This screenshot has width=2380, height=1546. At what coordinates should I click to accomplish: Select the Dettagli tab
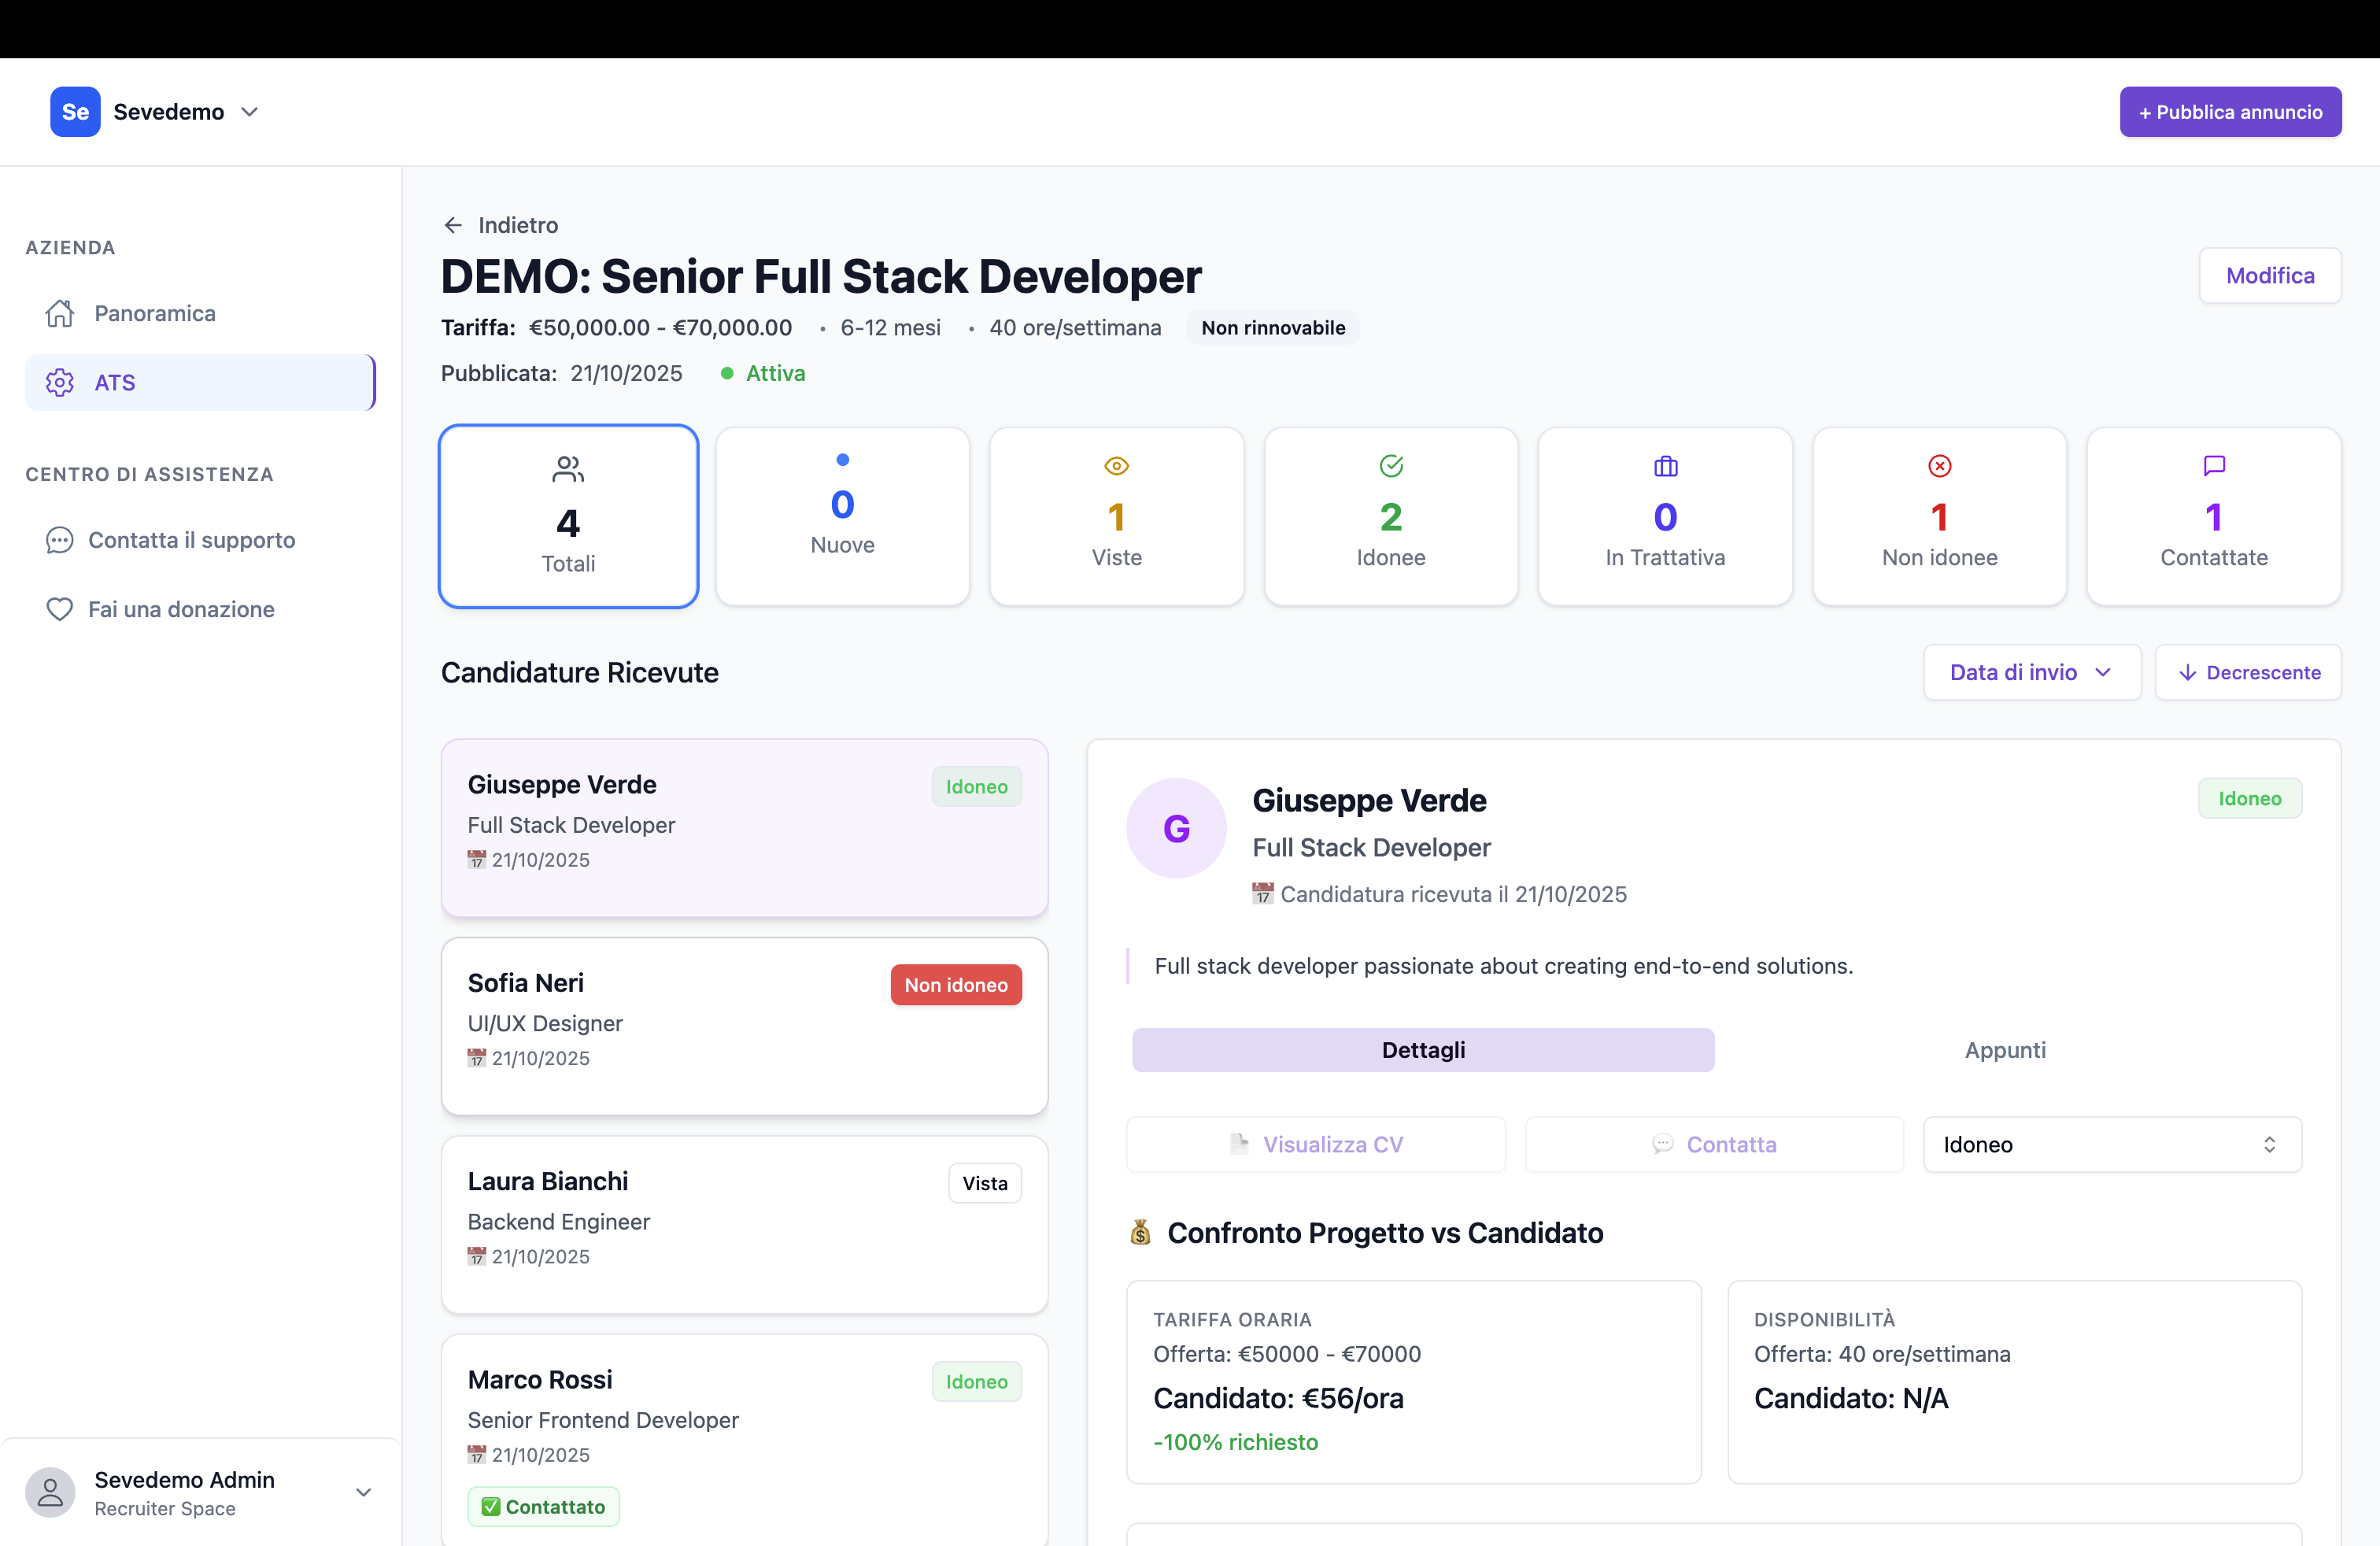(x=1423, y=1049)
